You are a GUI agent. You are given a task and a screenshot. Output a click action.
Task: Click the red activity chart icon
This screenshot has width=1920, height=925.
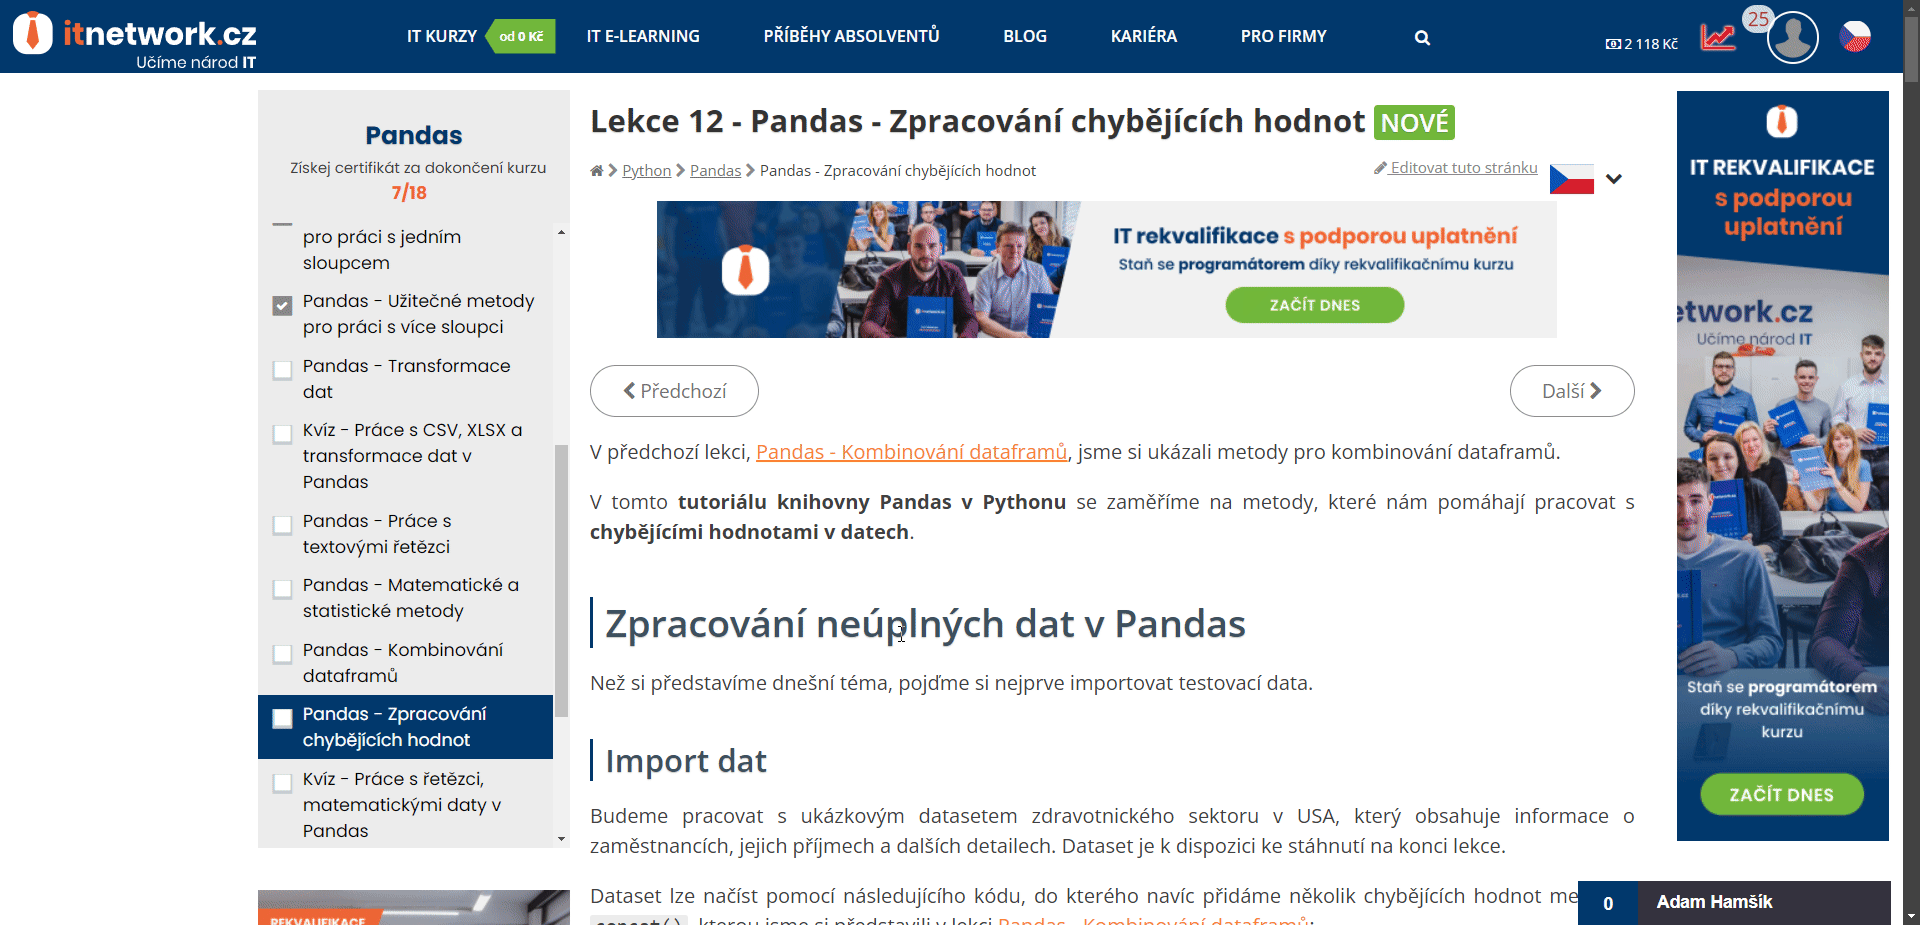coord(1718,35)
